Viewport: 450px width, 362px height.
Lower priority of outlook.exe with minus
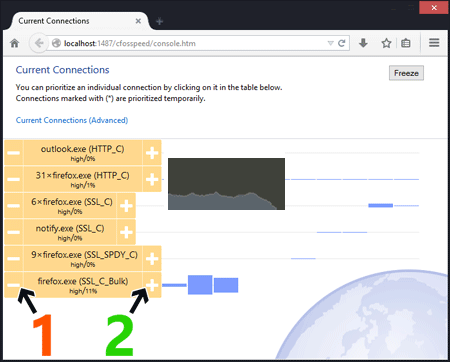(x=13, y=153)
